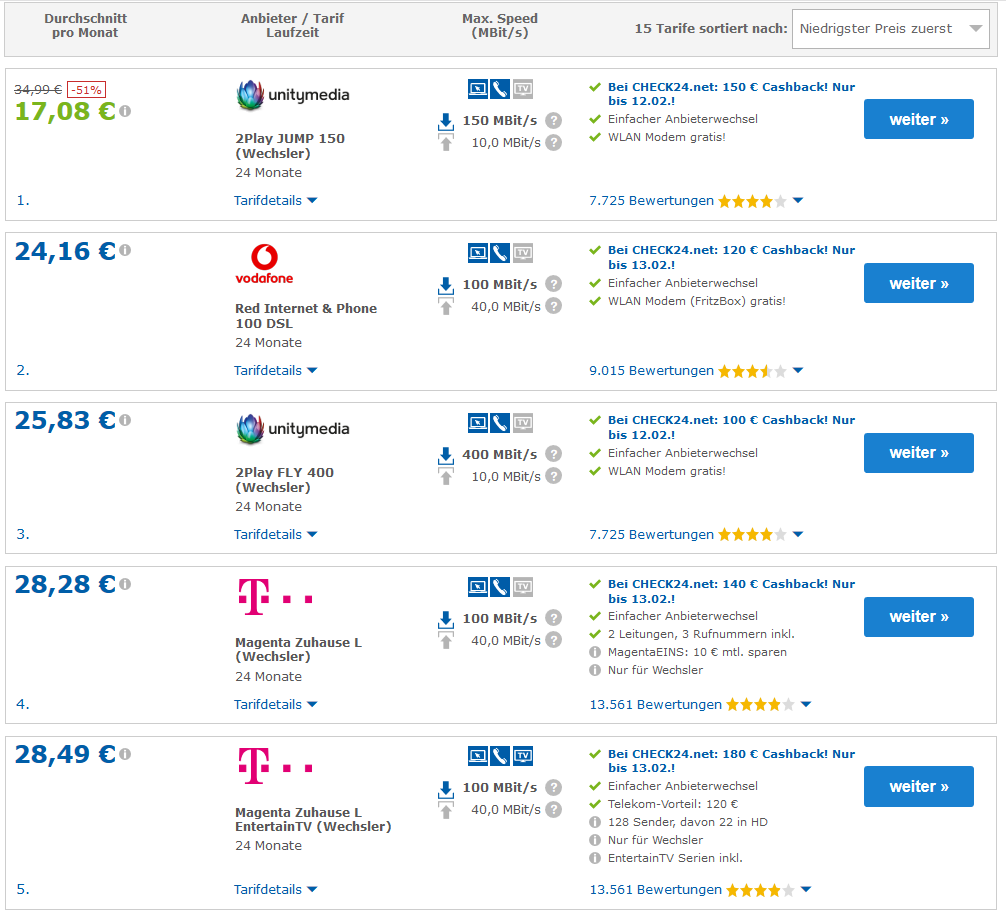Click the price '17,08 €'
1006x912 pixels.
pyautogui.click(x=65, y=112)
